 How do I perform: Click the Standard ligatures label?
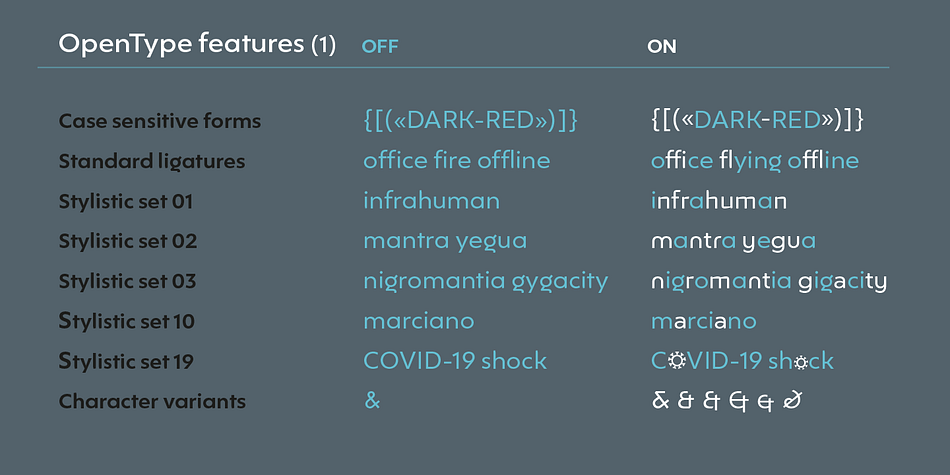tap(152, 162)
